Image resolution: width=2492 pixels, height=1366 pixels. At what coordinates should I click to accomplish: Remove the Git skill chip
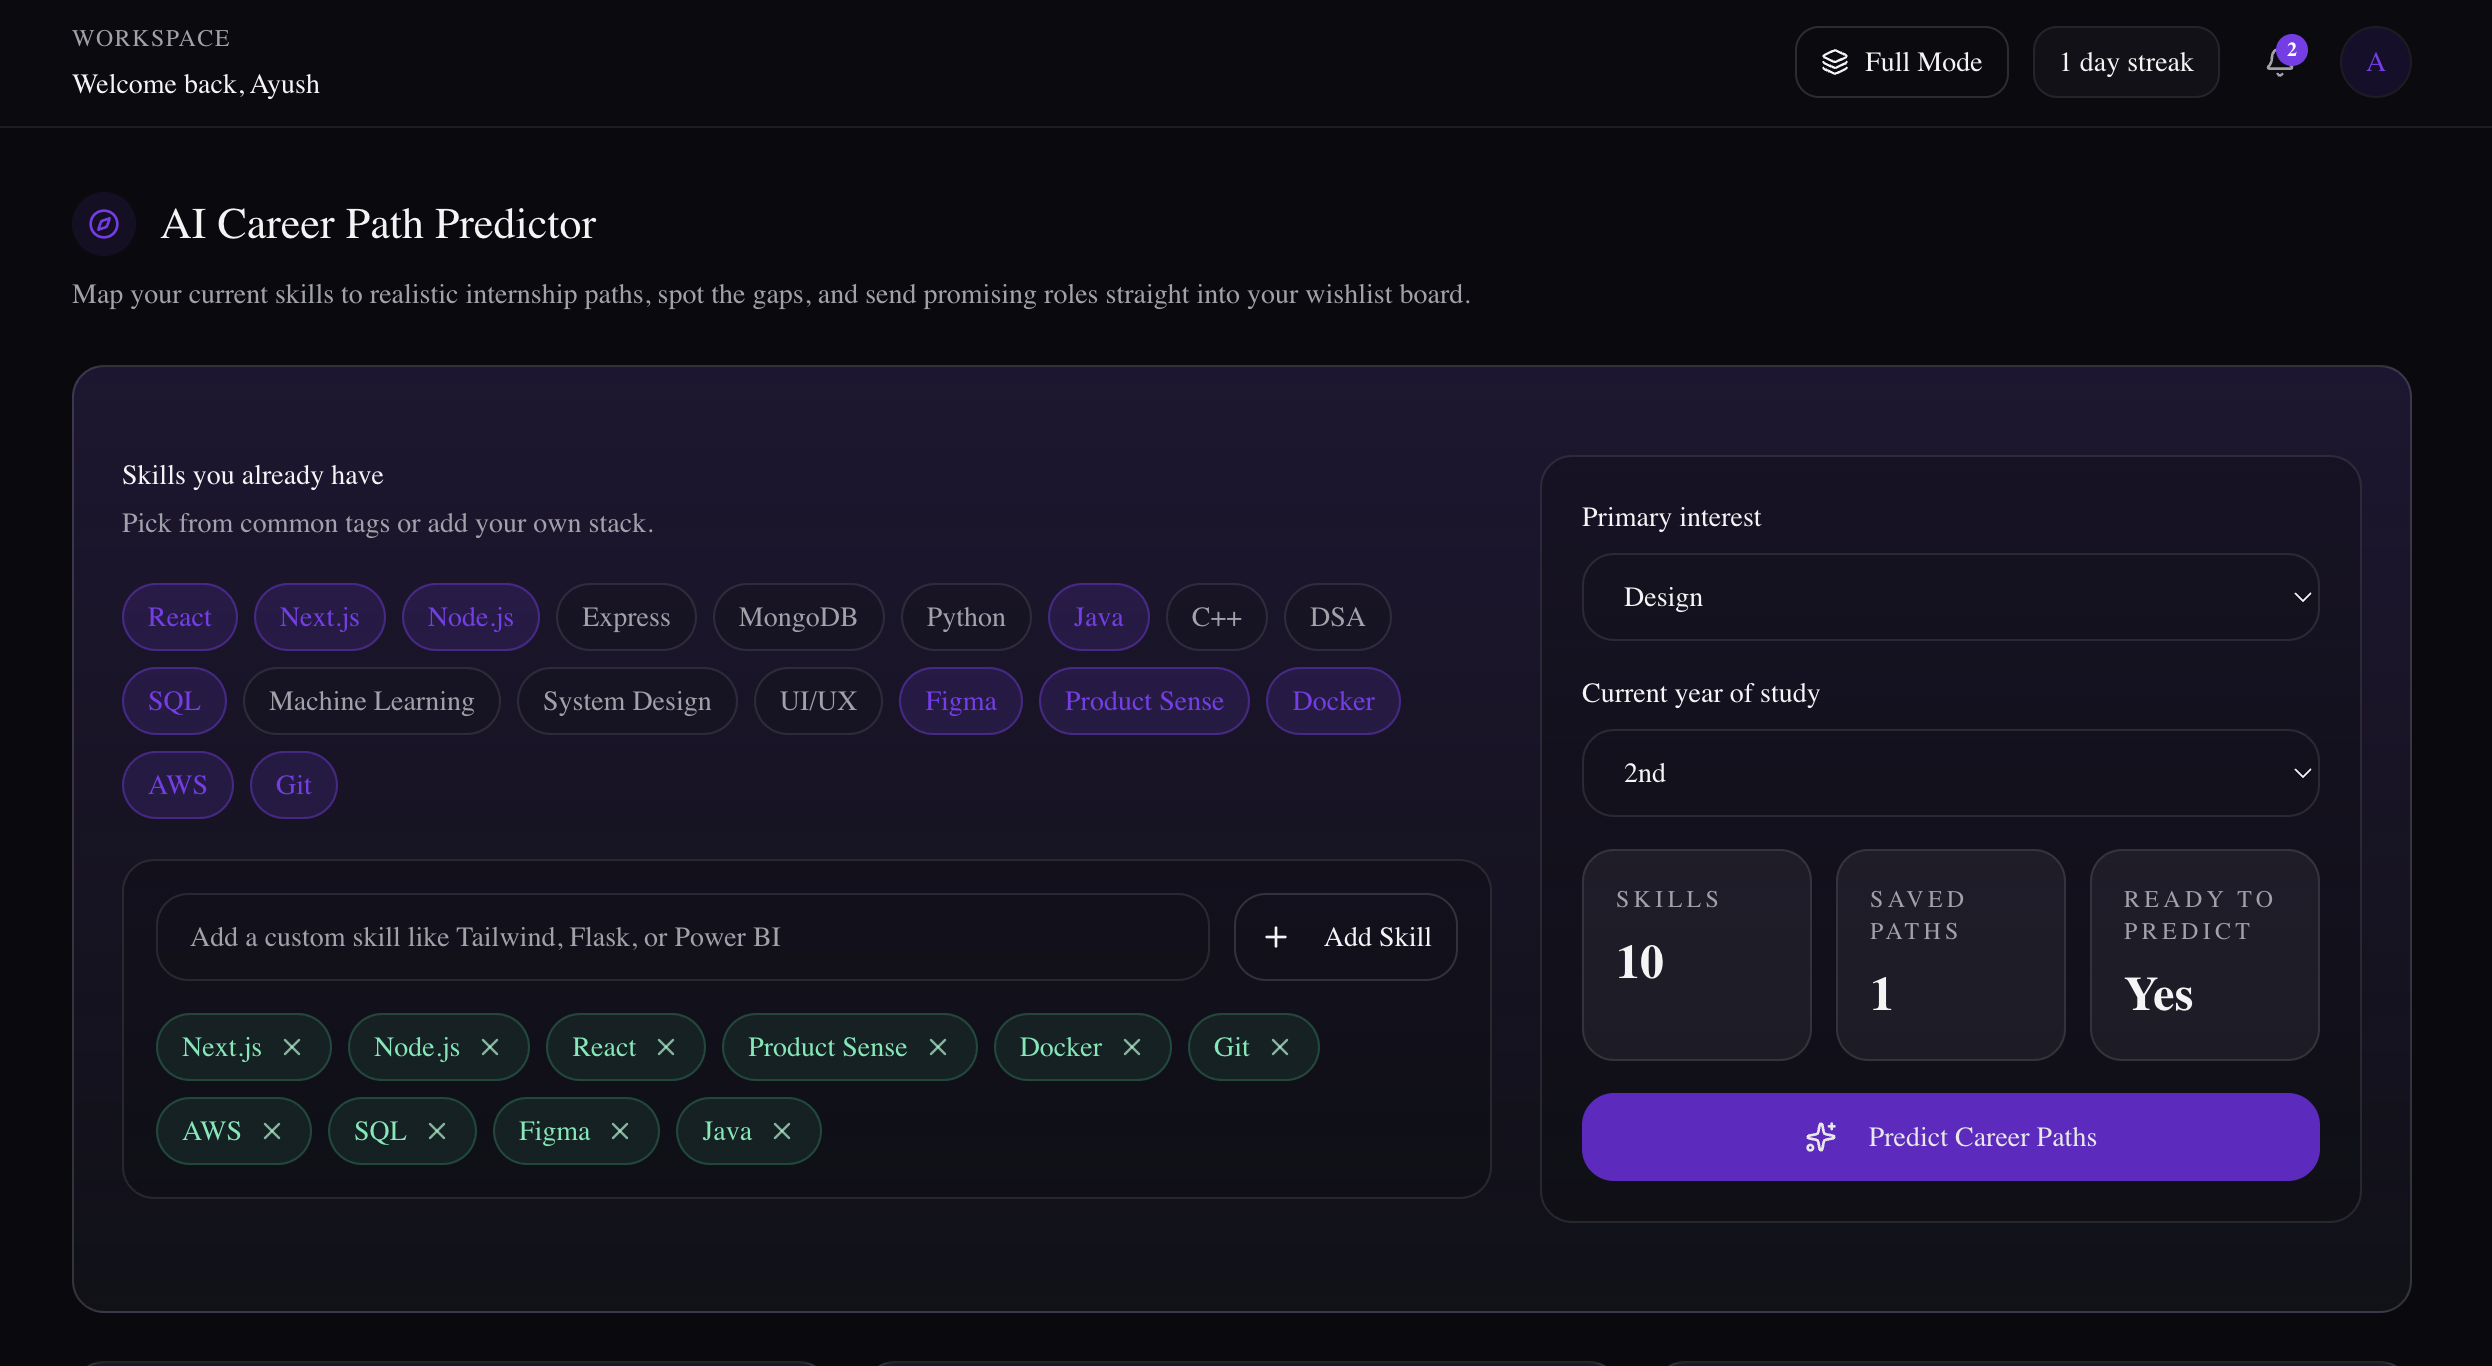[1280, 1047]
